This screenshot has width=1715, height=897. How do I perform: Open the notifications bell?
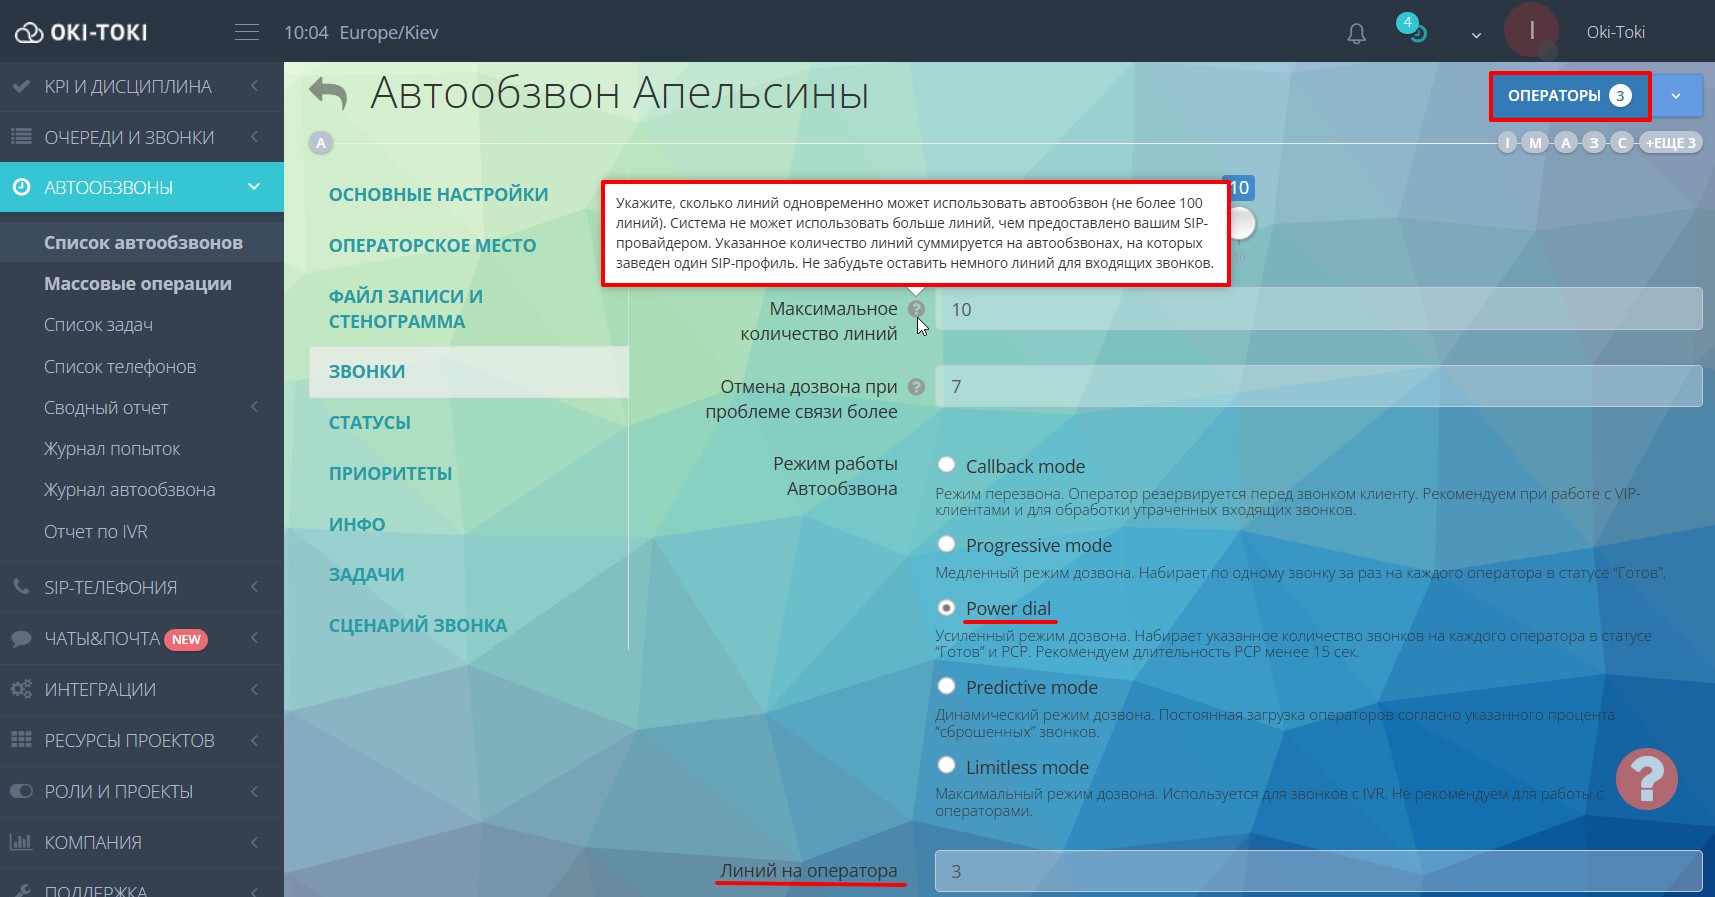1356,34
